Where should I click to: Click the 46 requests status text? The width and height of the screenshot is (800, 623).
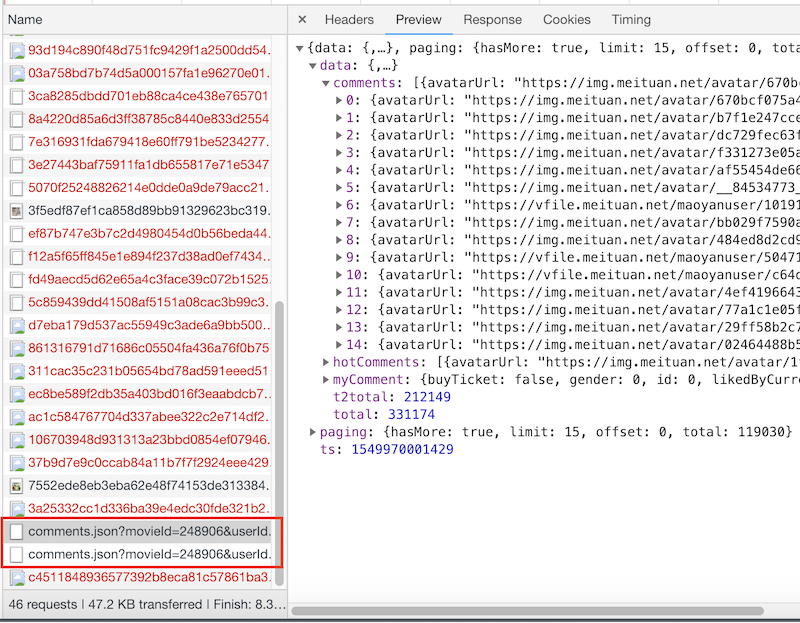(43, 605)
